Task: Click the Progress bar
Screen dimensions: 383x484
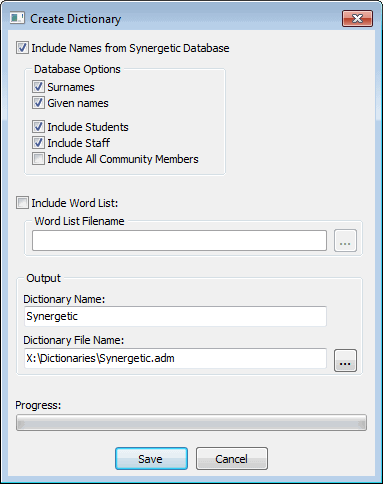Action: [191, 423]
